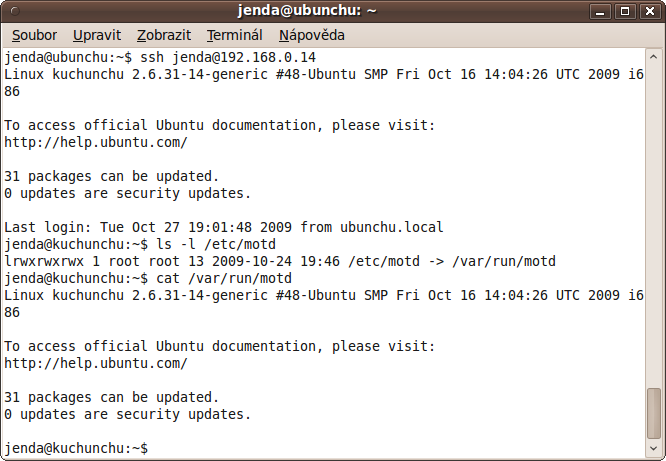Click the empty scrollbar track above the thumb
Image resolution: width=666 pixels, height=461 pixels.
tap(653, 225)
